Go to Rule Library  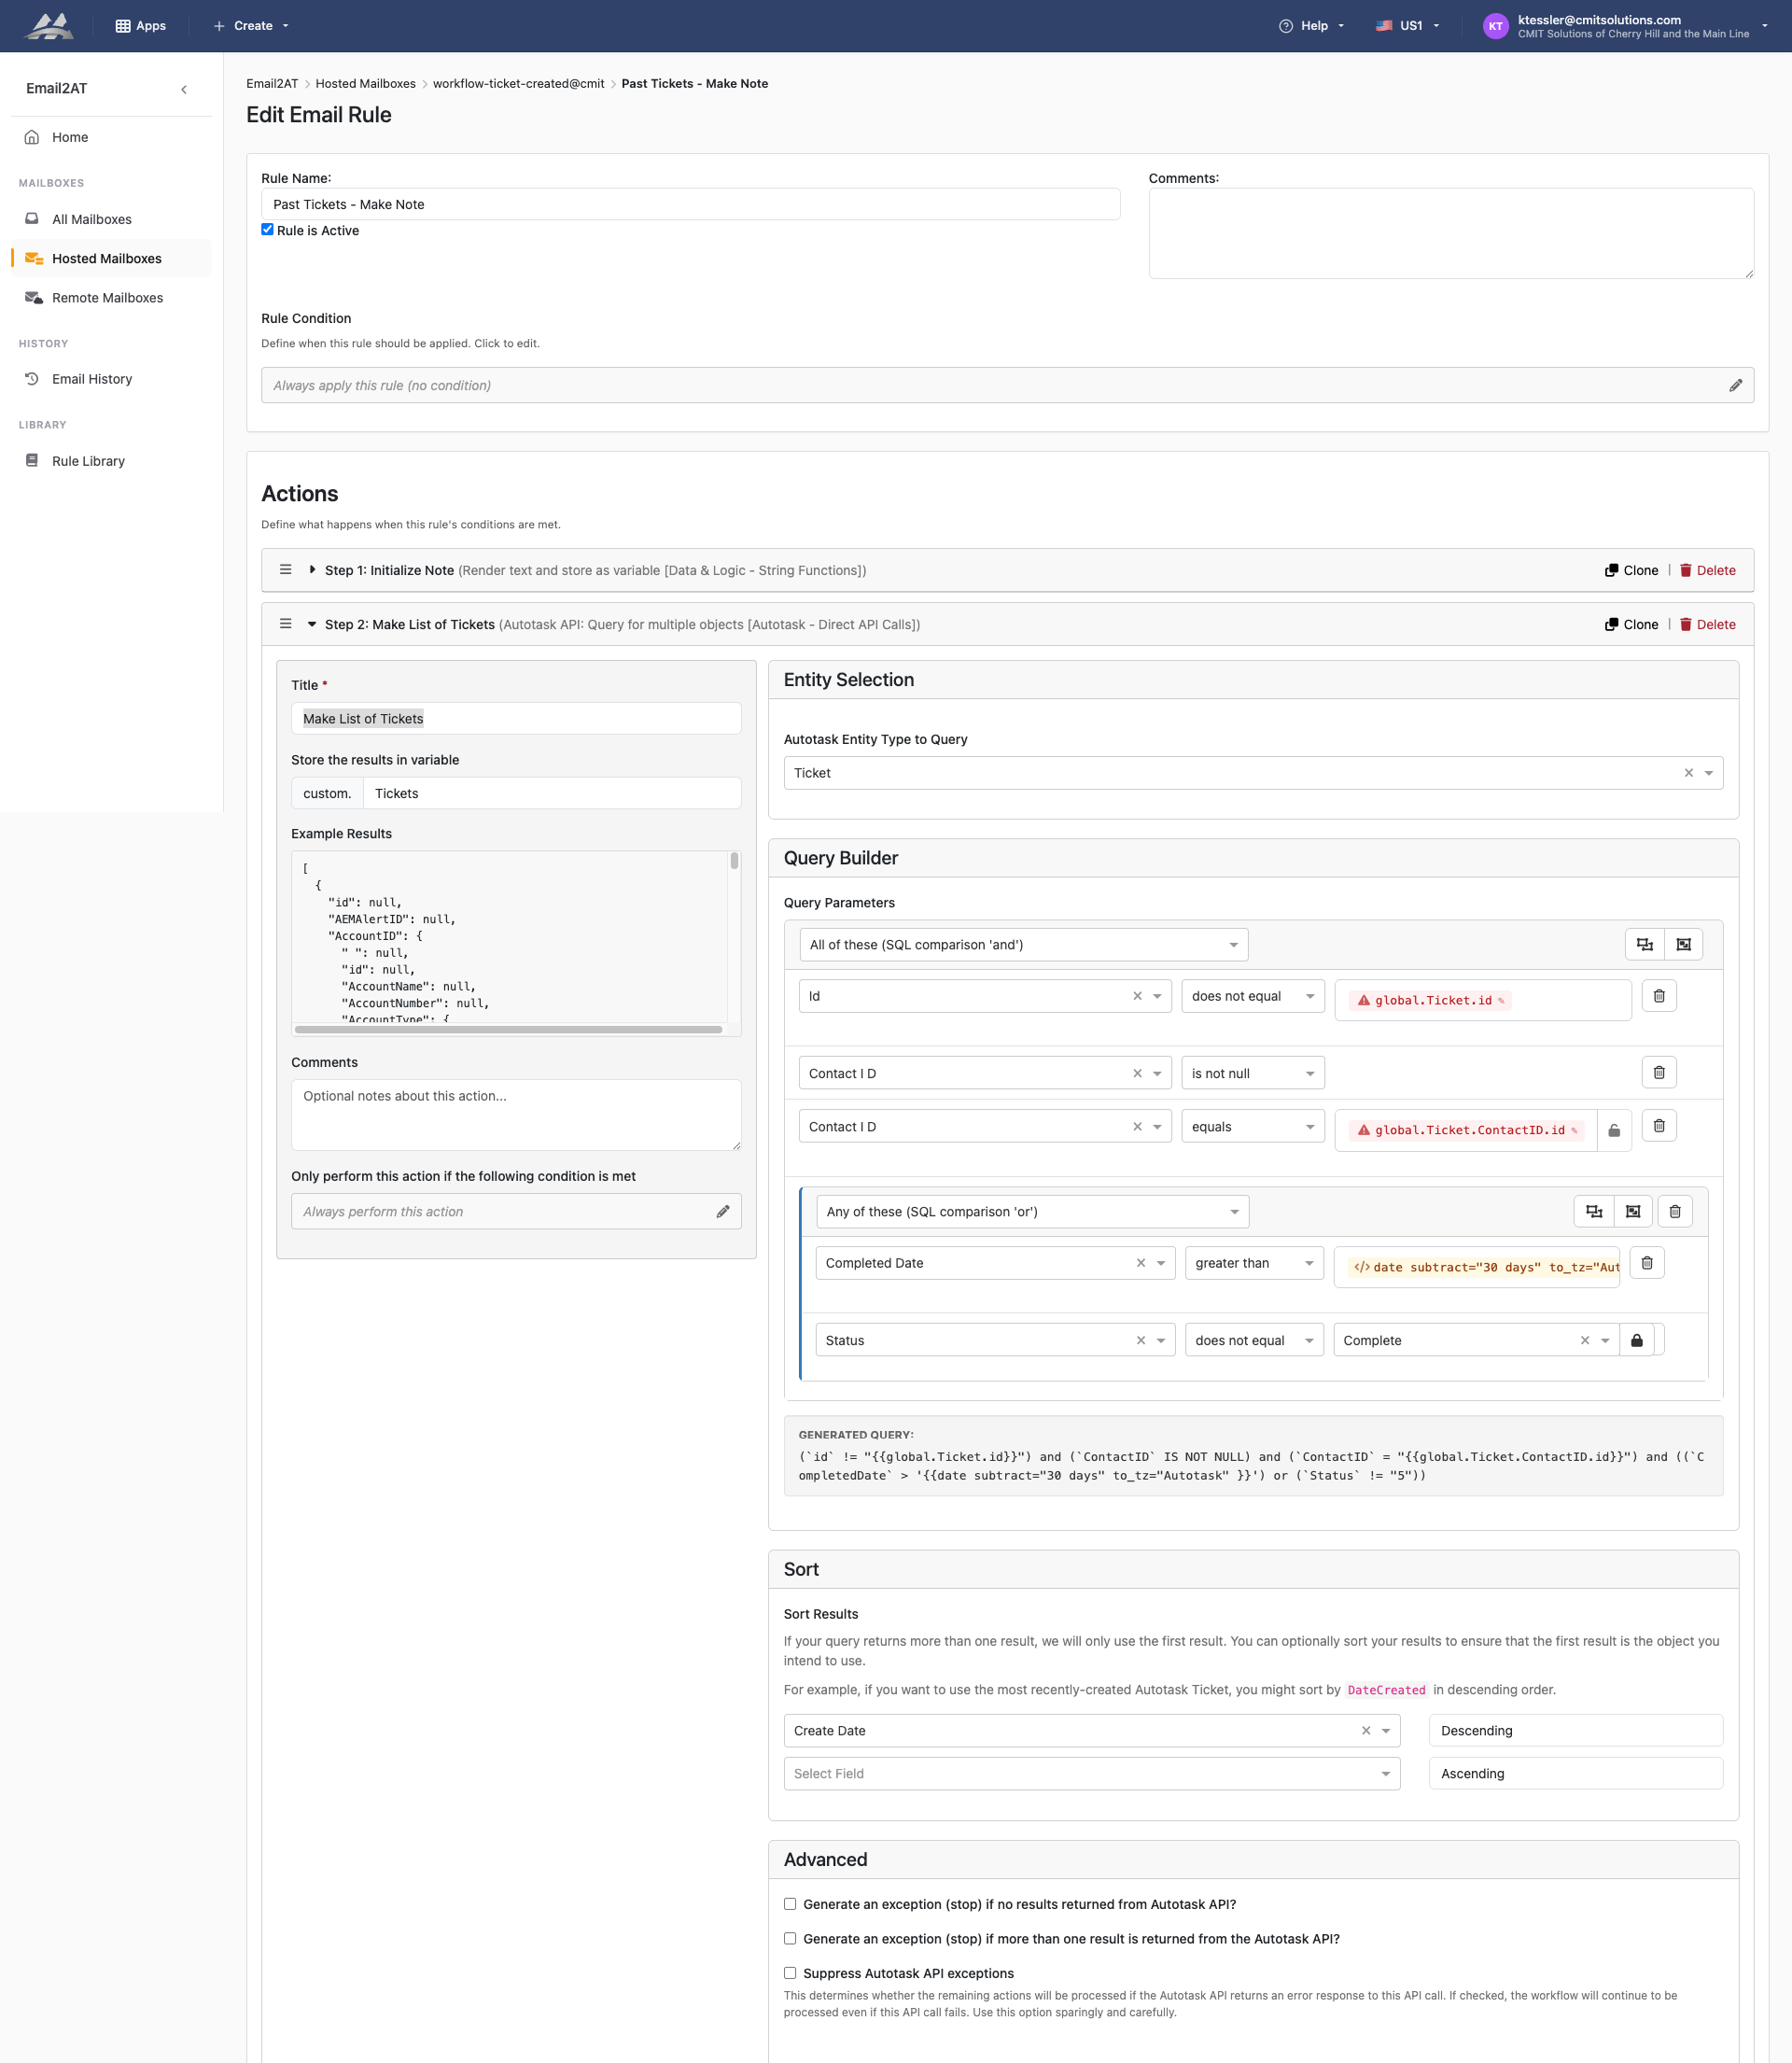click(88, 461)
